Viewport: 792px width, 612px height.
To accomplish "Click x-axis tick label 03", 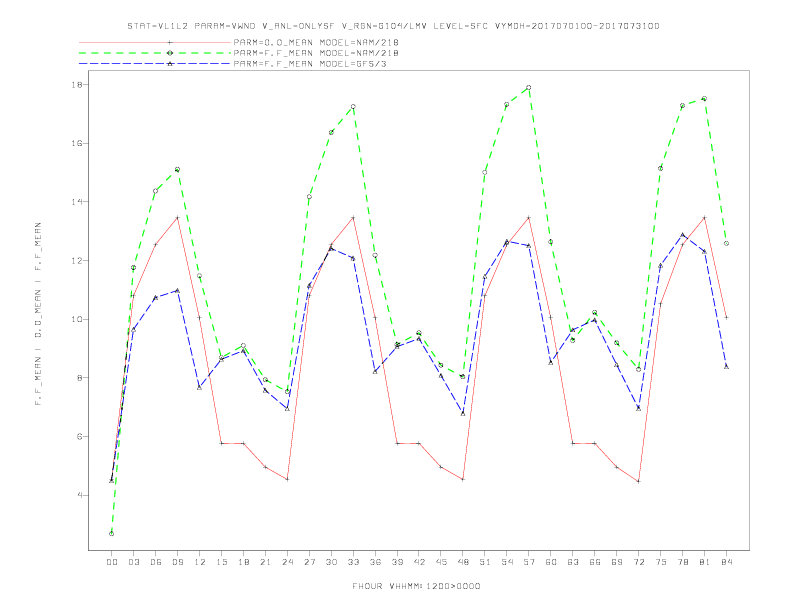I will click(133, 562).
